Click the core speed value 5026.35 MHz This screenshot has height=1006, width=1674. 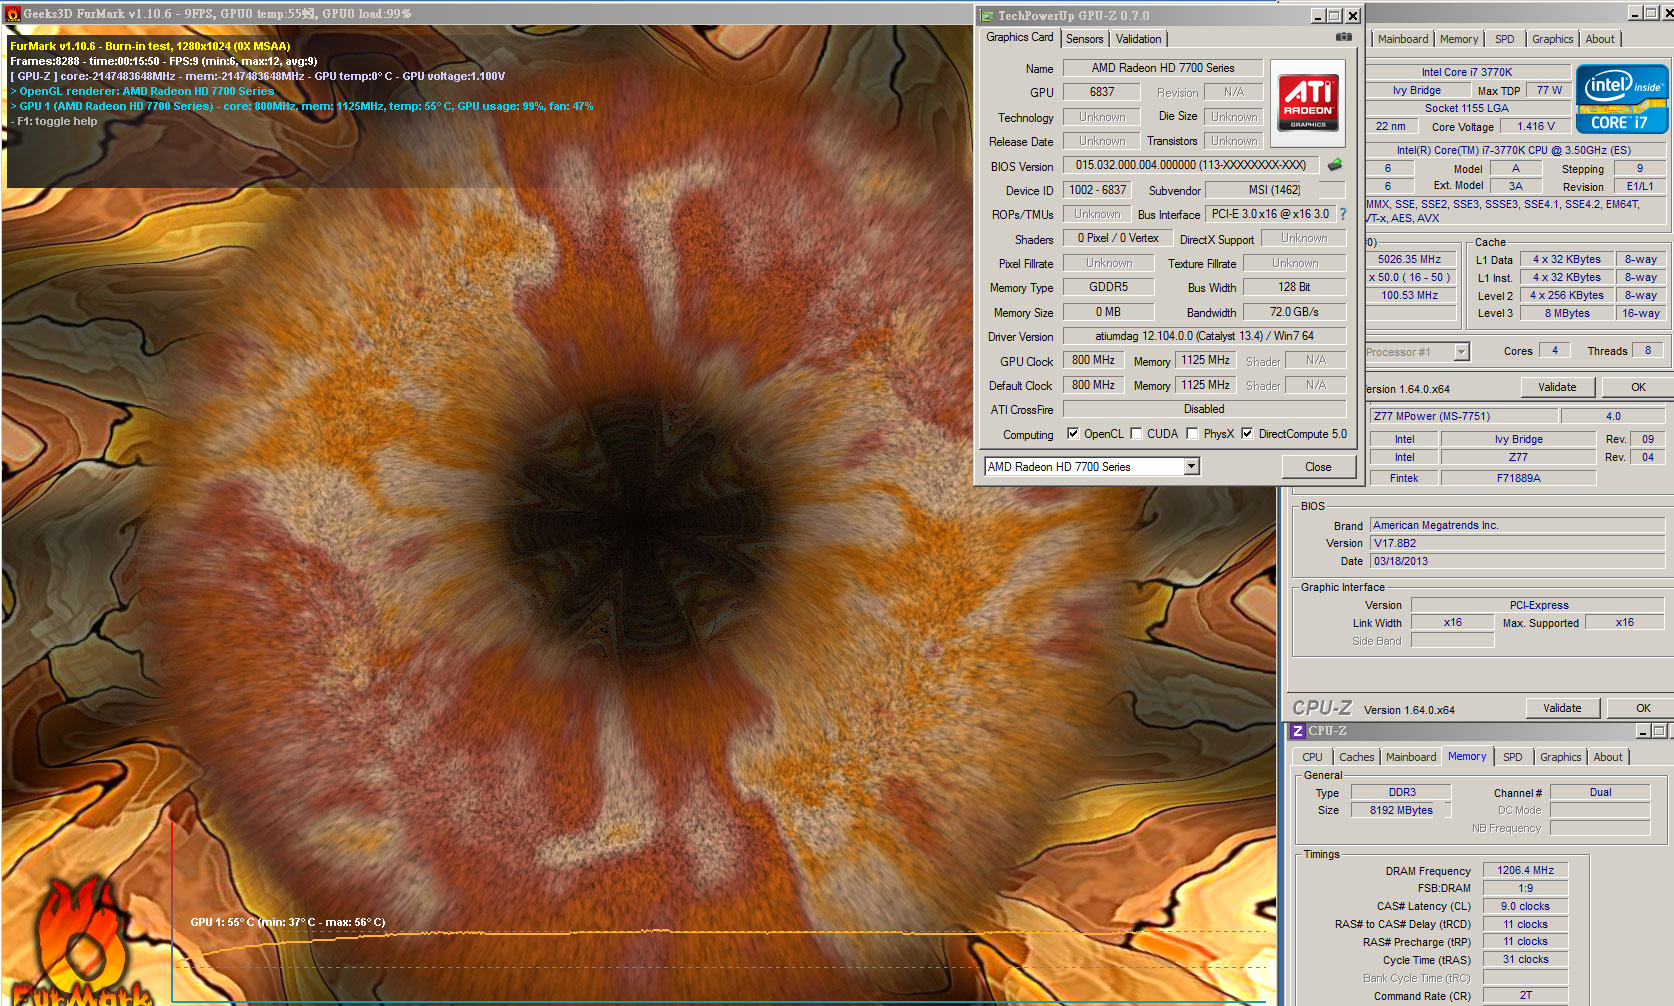[1409, 259]
